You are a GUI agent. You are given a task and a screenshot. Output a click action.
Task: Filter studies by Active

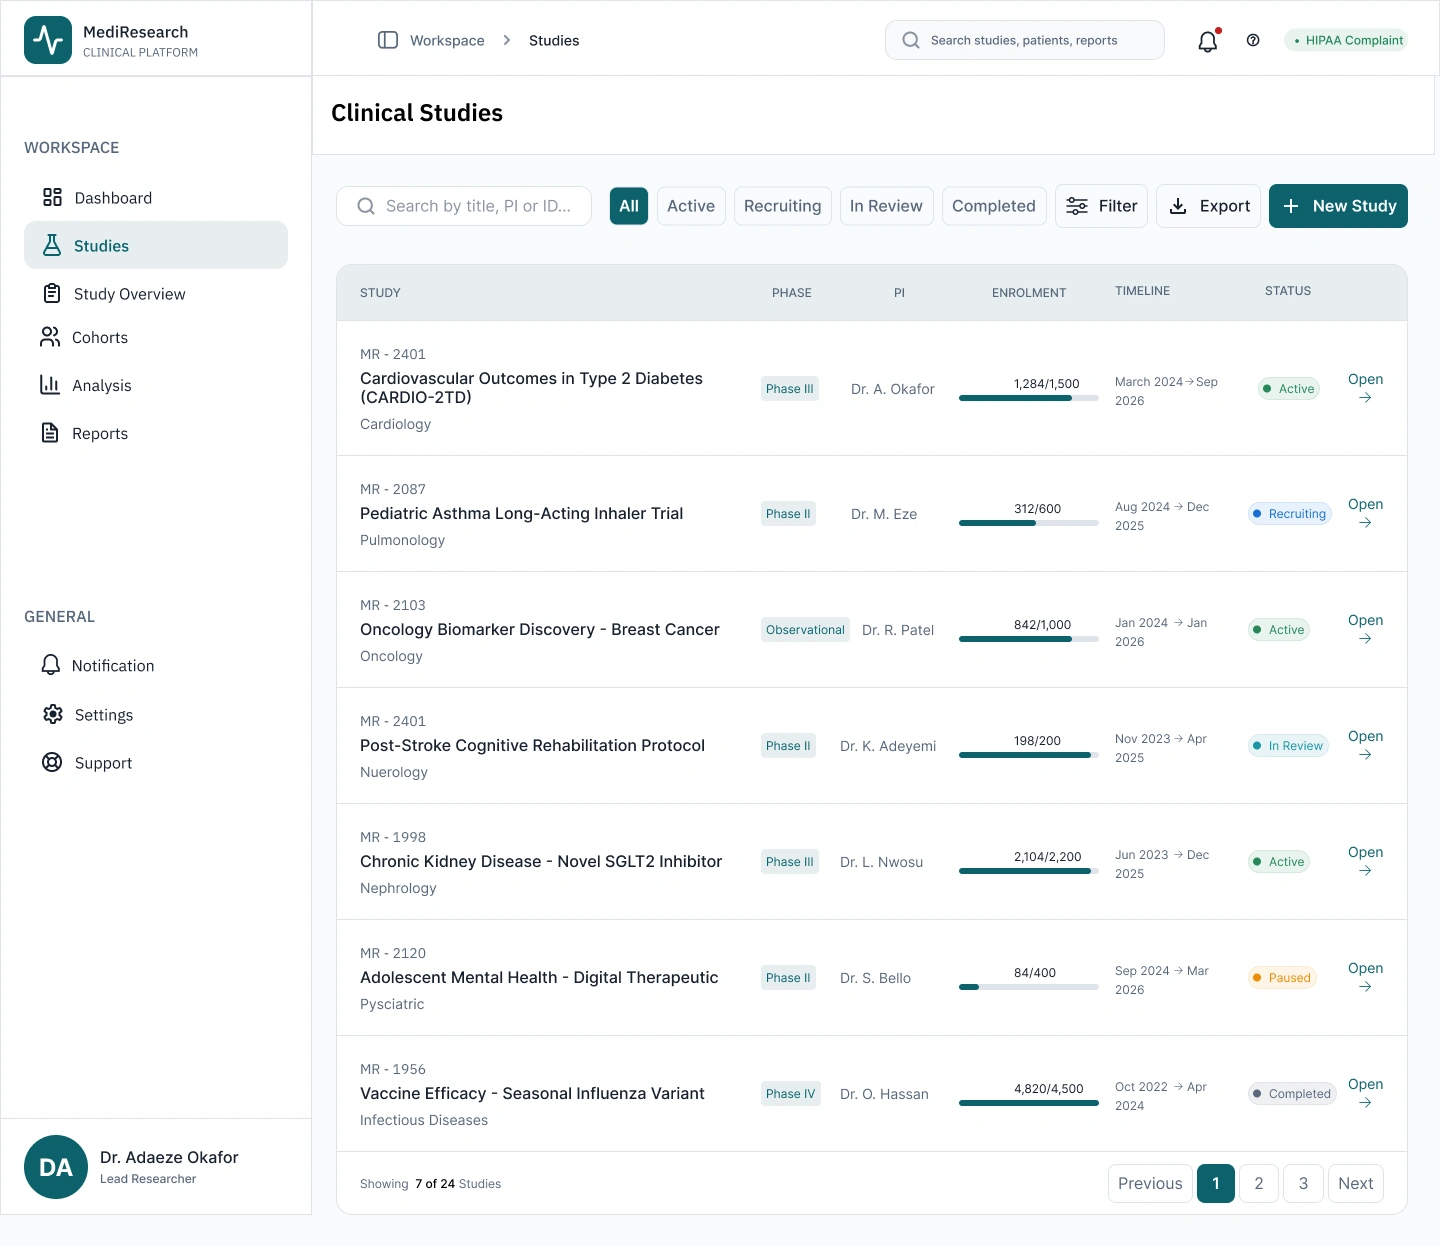[691, 206]
